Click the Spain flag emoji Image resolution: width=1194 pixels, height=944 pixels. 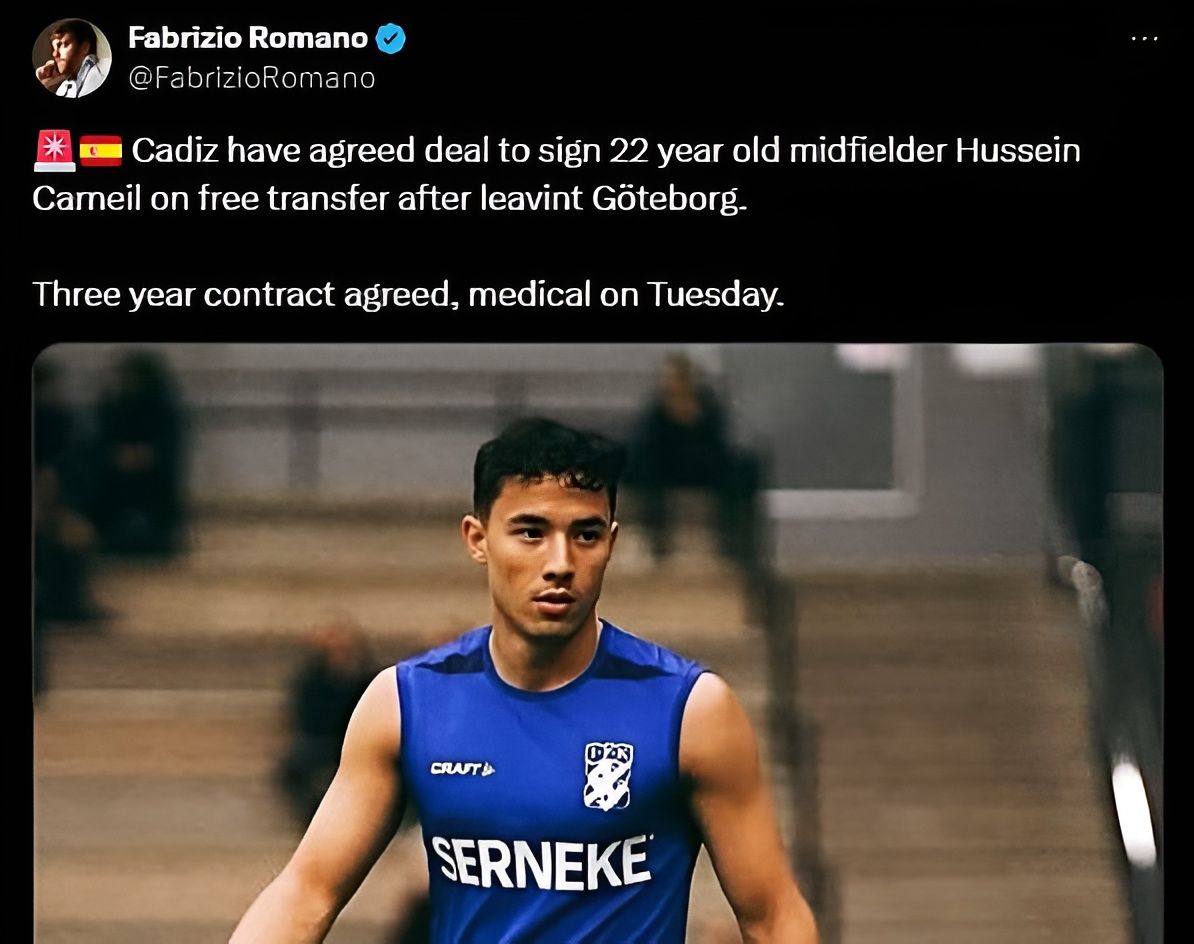tap(101, 150)
